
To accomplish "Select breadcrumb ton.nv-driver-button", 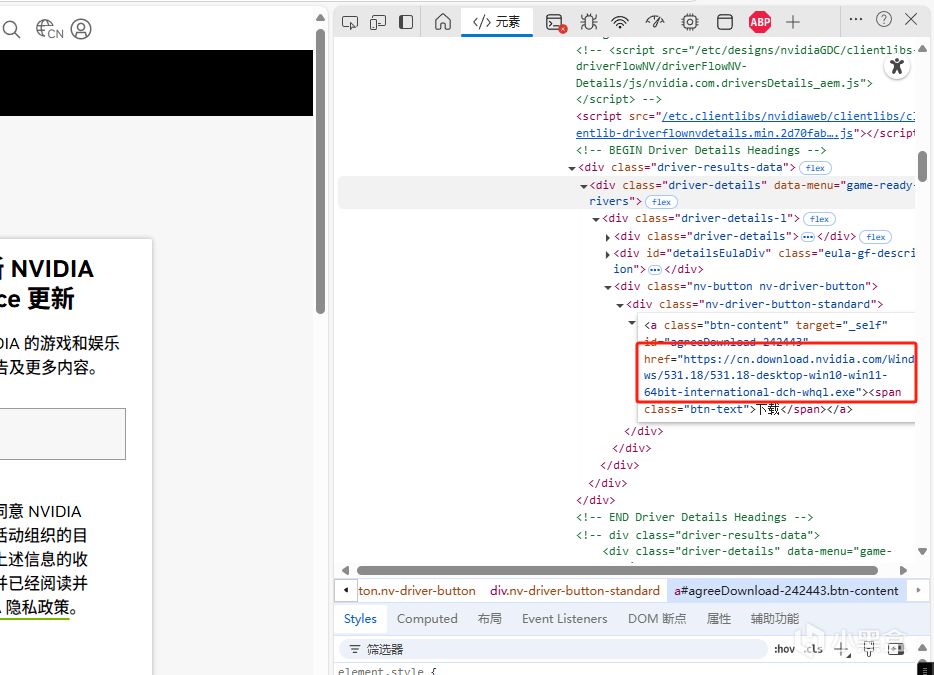I will point(417,591).
